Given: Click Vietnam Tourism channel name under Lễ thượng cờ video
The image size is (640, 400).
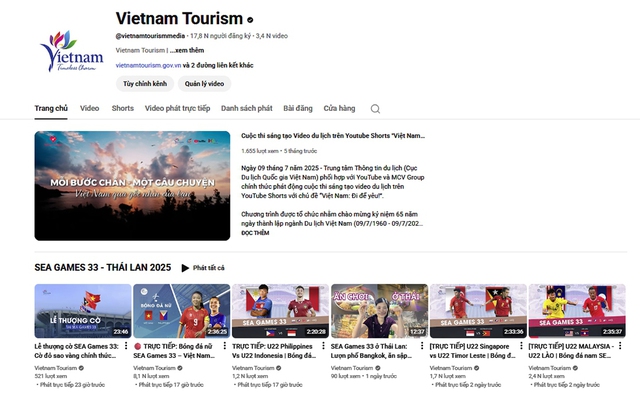Looking at the screenshot, I should [x=56, y=368].
